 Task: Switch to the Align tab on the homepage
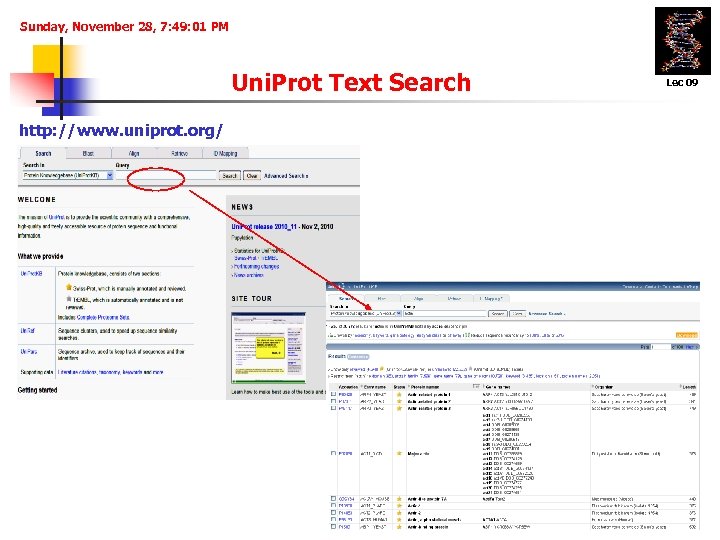tap(134, 153)
